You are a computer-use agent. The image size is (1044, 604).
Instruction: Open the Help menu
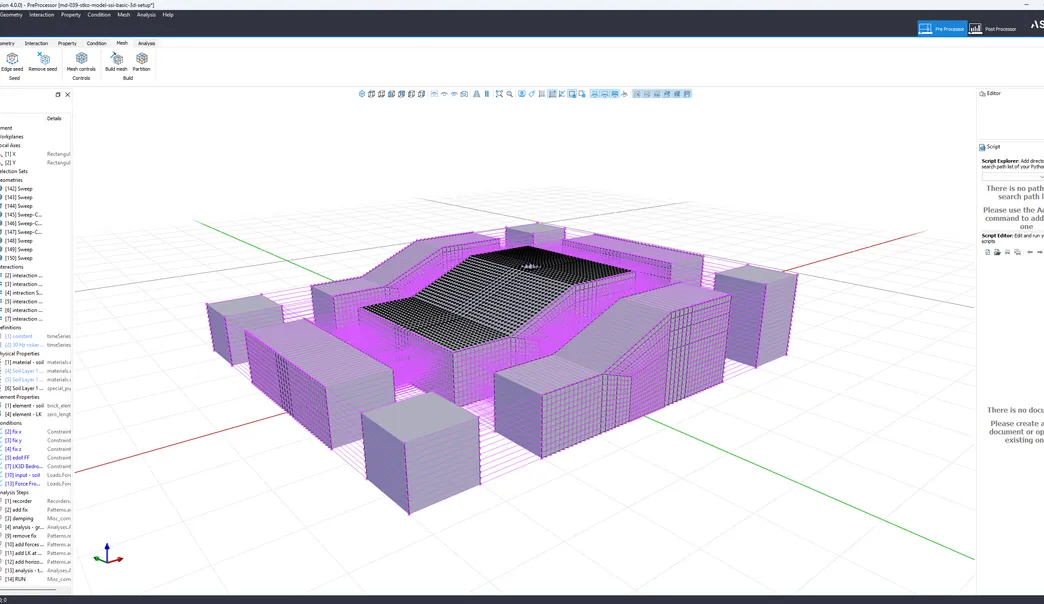point(168,15)
